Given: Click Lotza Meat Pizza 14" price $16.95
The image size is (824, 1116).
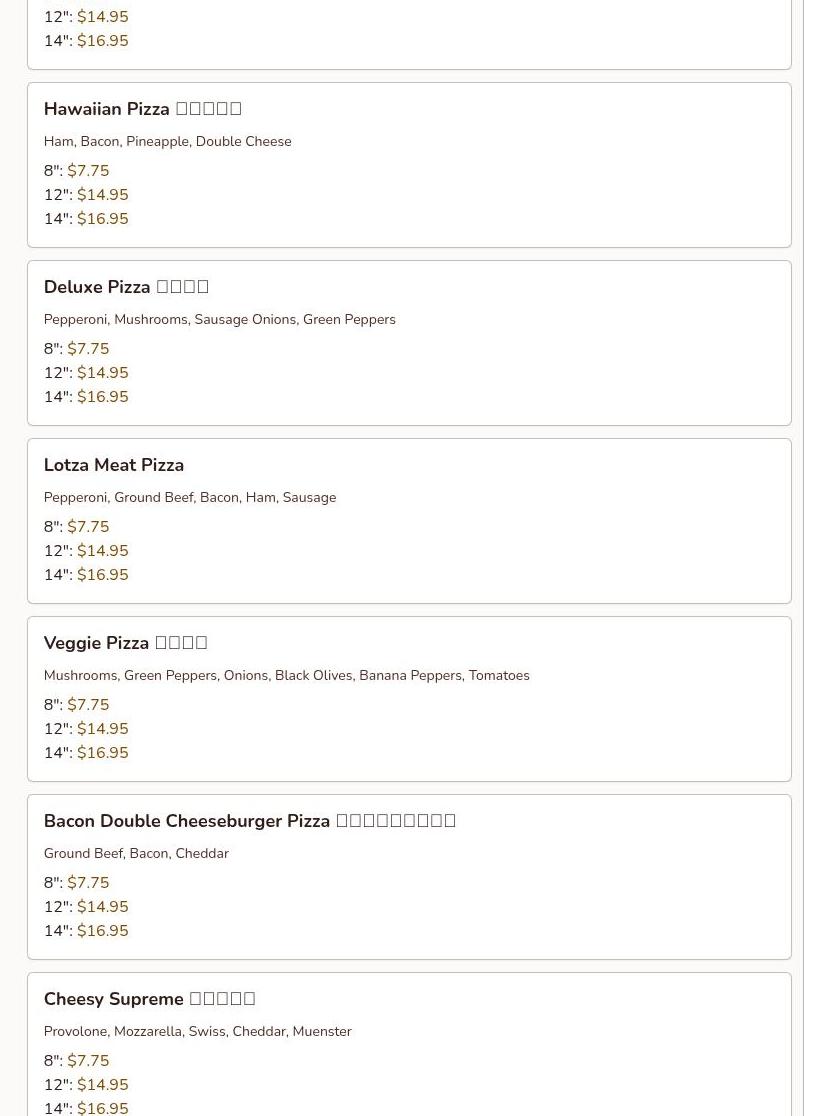Looking at the screenshot, I should (x=102, y=575).
